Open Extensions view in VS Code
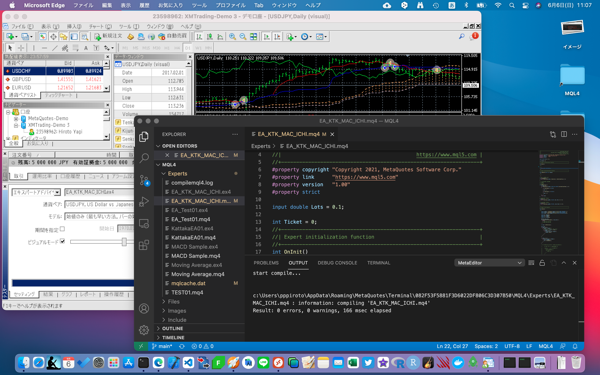 pyautogui.click(x=144, y=245)
